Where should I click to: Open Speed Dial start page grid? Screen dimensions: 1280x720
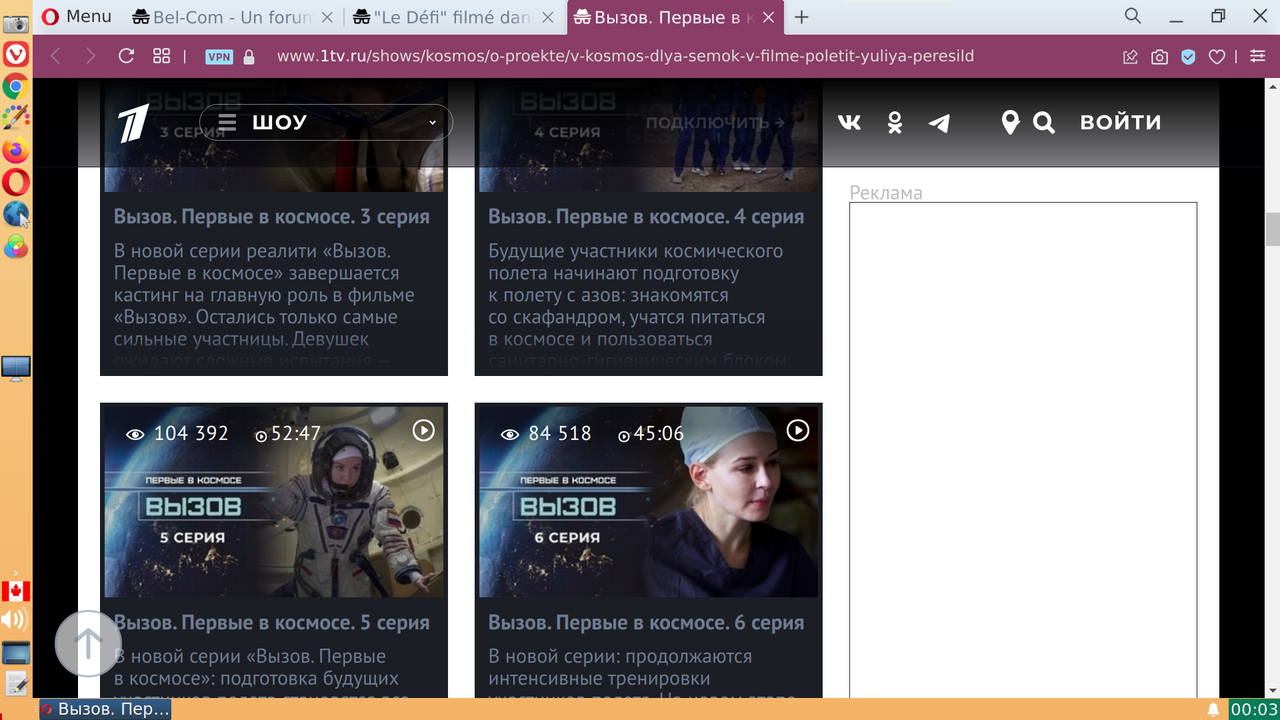(162, 56)
